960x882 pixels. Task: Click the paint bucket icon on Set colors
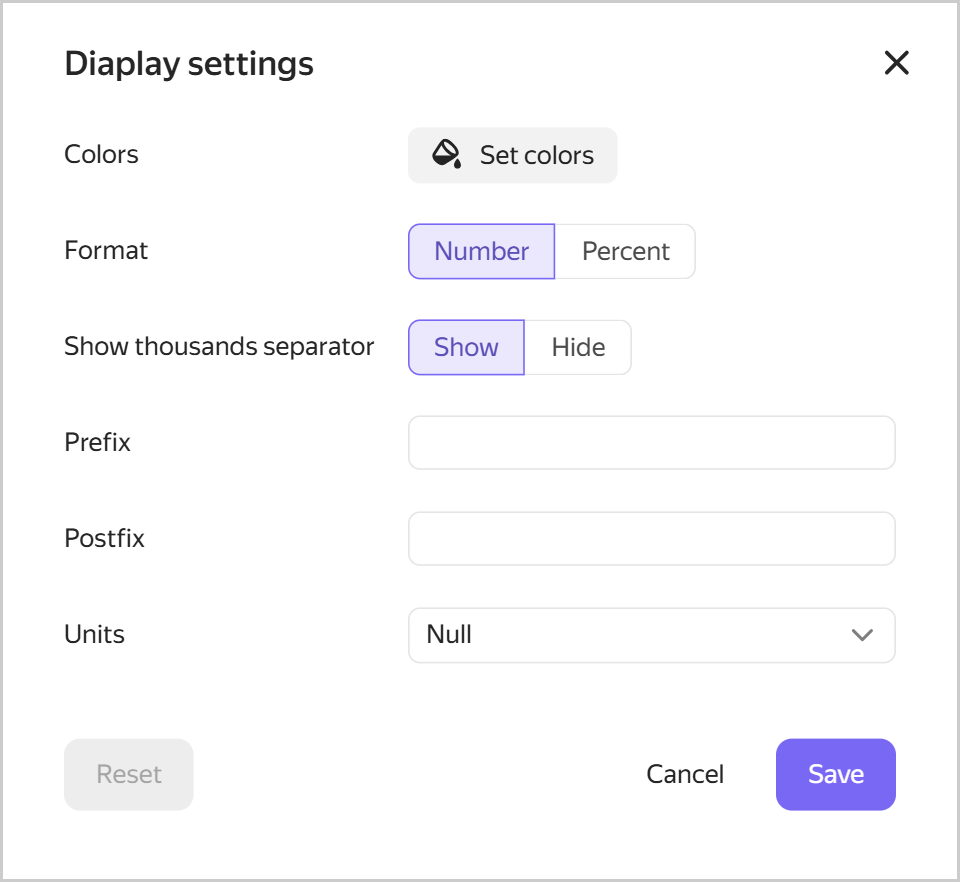(x=444, y=154)
